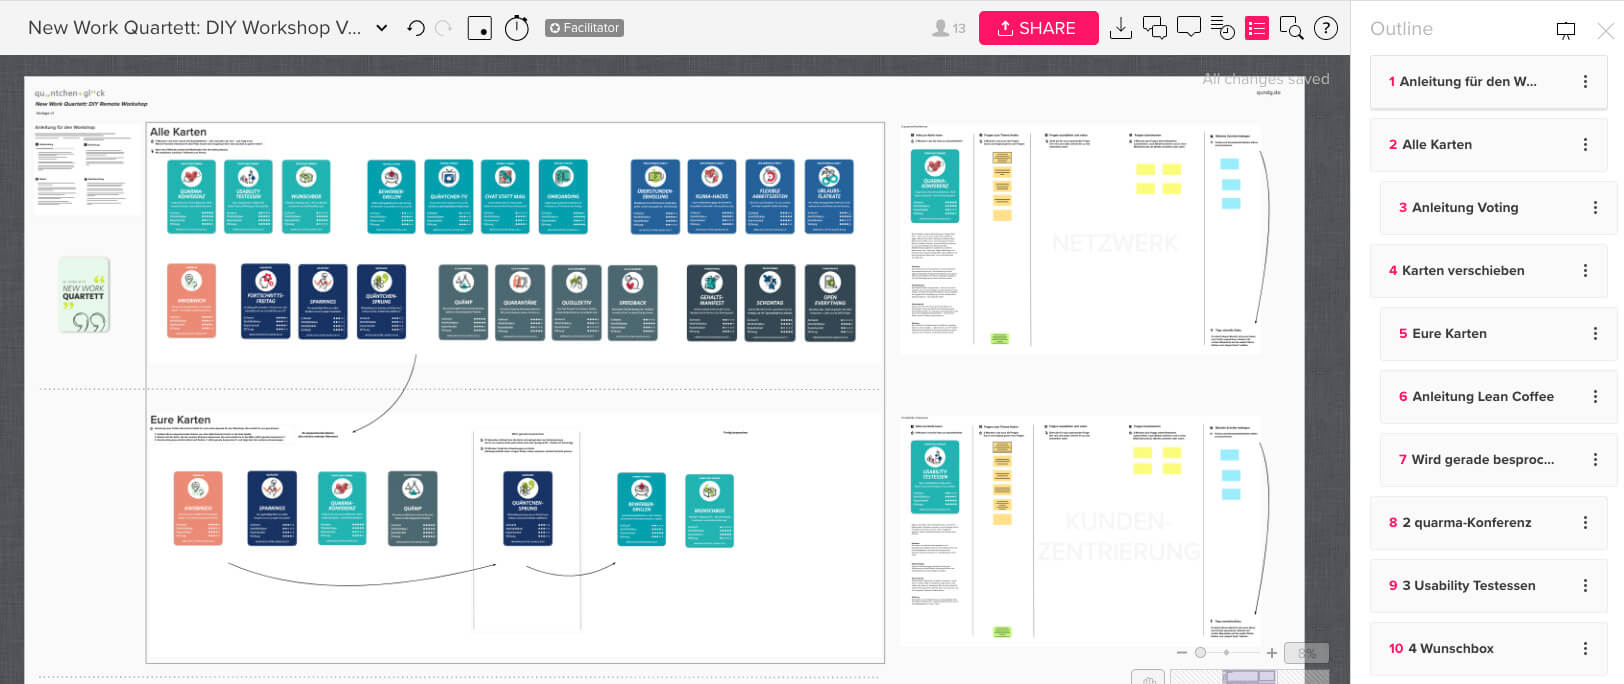Image resolution: width=1624 pixels, height=684 pixels.
Task: Open the activity history list icon
Action: (1222, 28)
